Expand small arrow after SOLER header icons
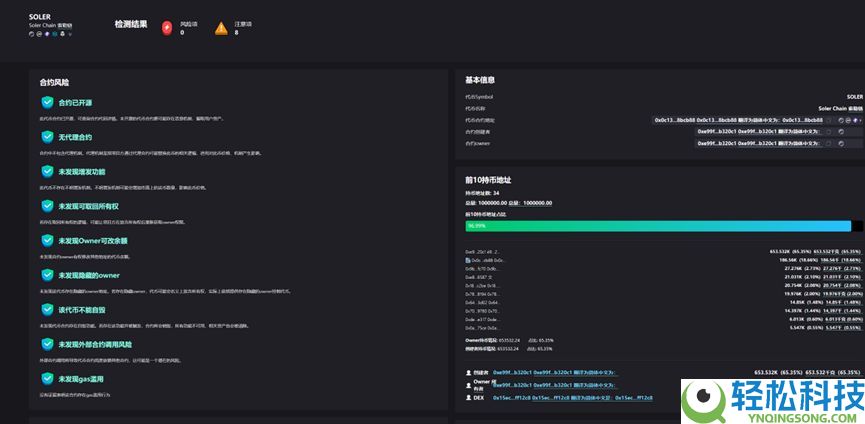Screen dimensions: 865x424 coord(70,34)
